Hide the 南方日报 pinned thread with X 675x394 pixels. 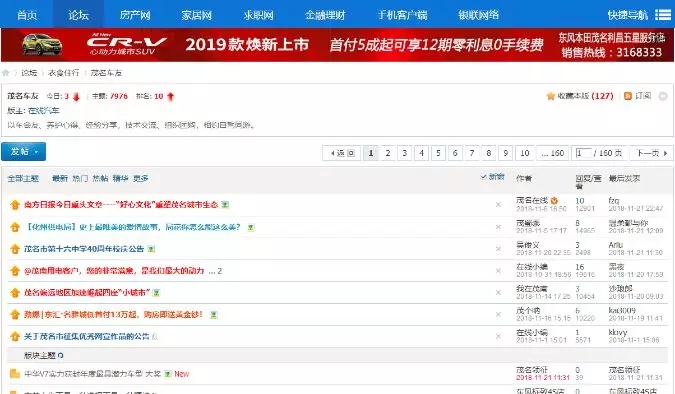(x=498, y=205)
